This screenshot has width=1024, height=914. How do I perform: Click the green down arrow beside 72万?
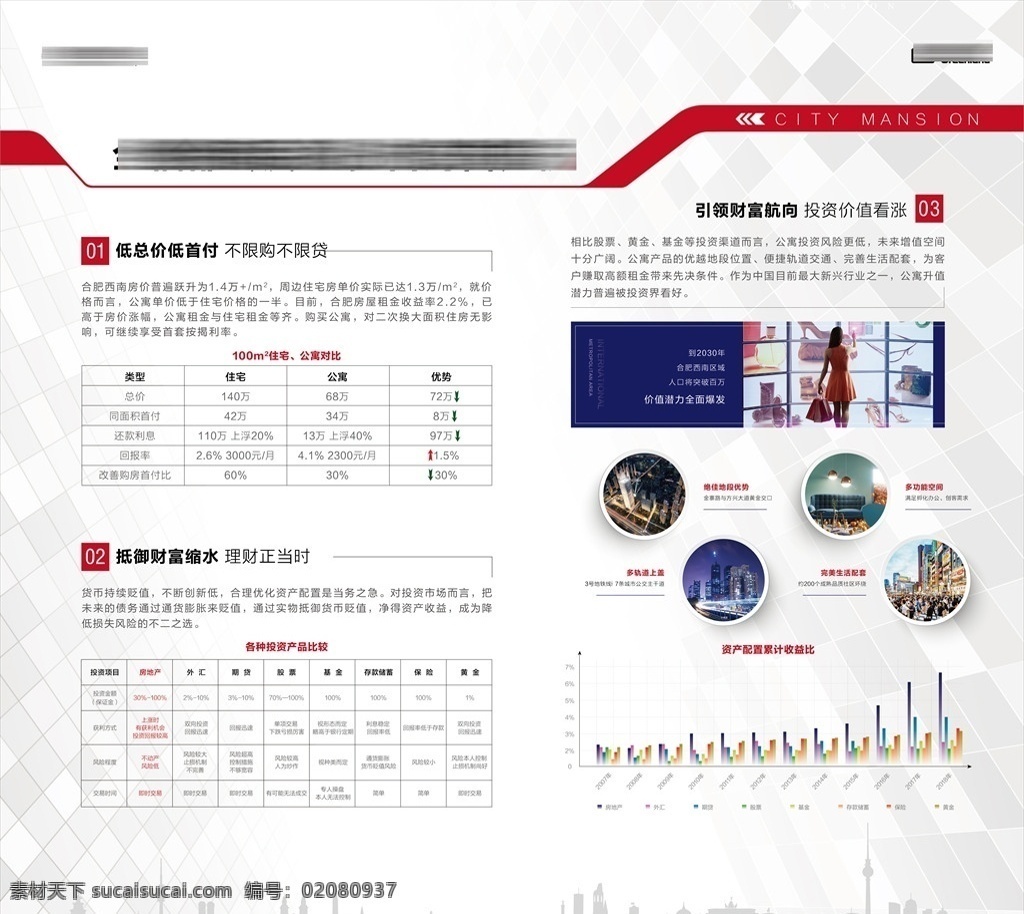[457, 396]
